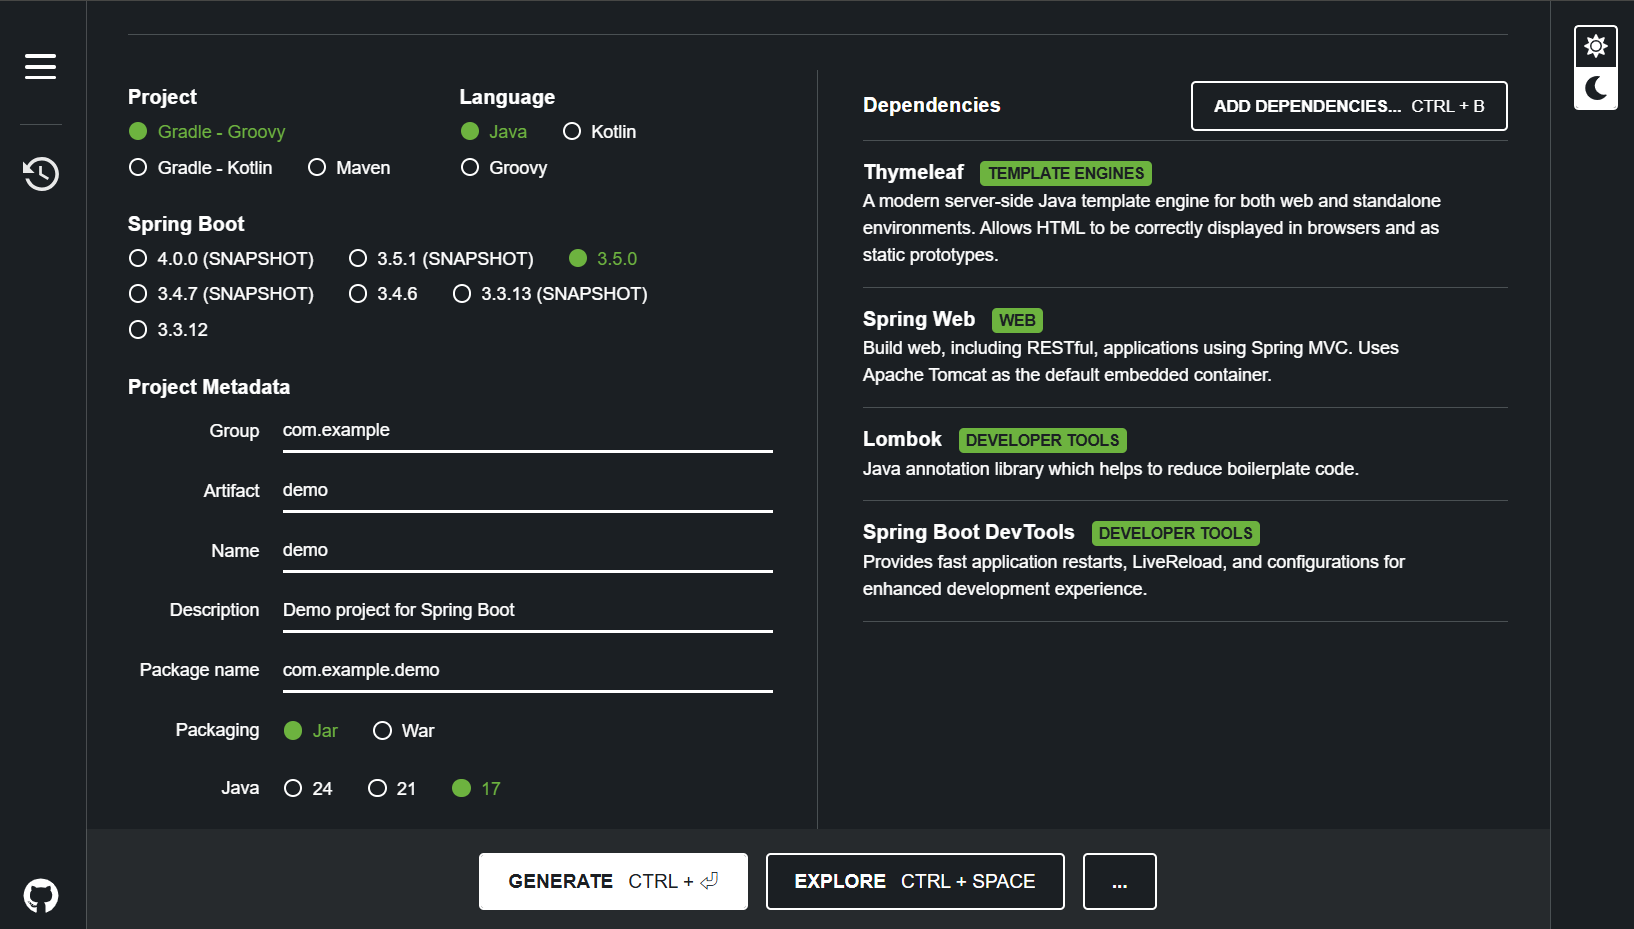The width and height of the screenshot is (1634, 929).
Task: Choose Java language
Action: tap(494, 132)
